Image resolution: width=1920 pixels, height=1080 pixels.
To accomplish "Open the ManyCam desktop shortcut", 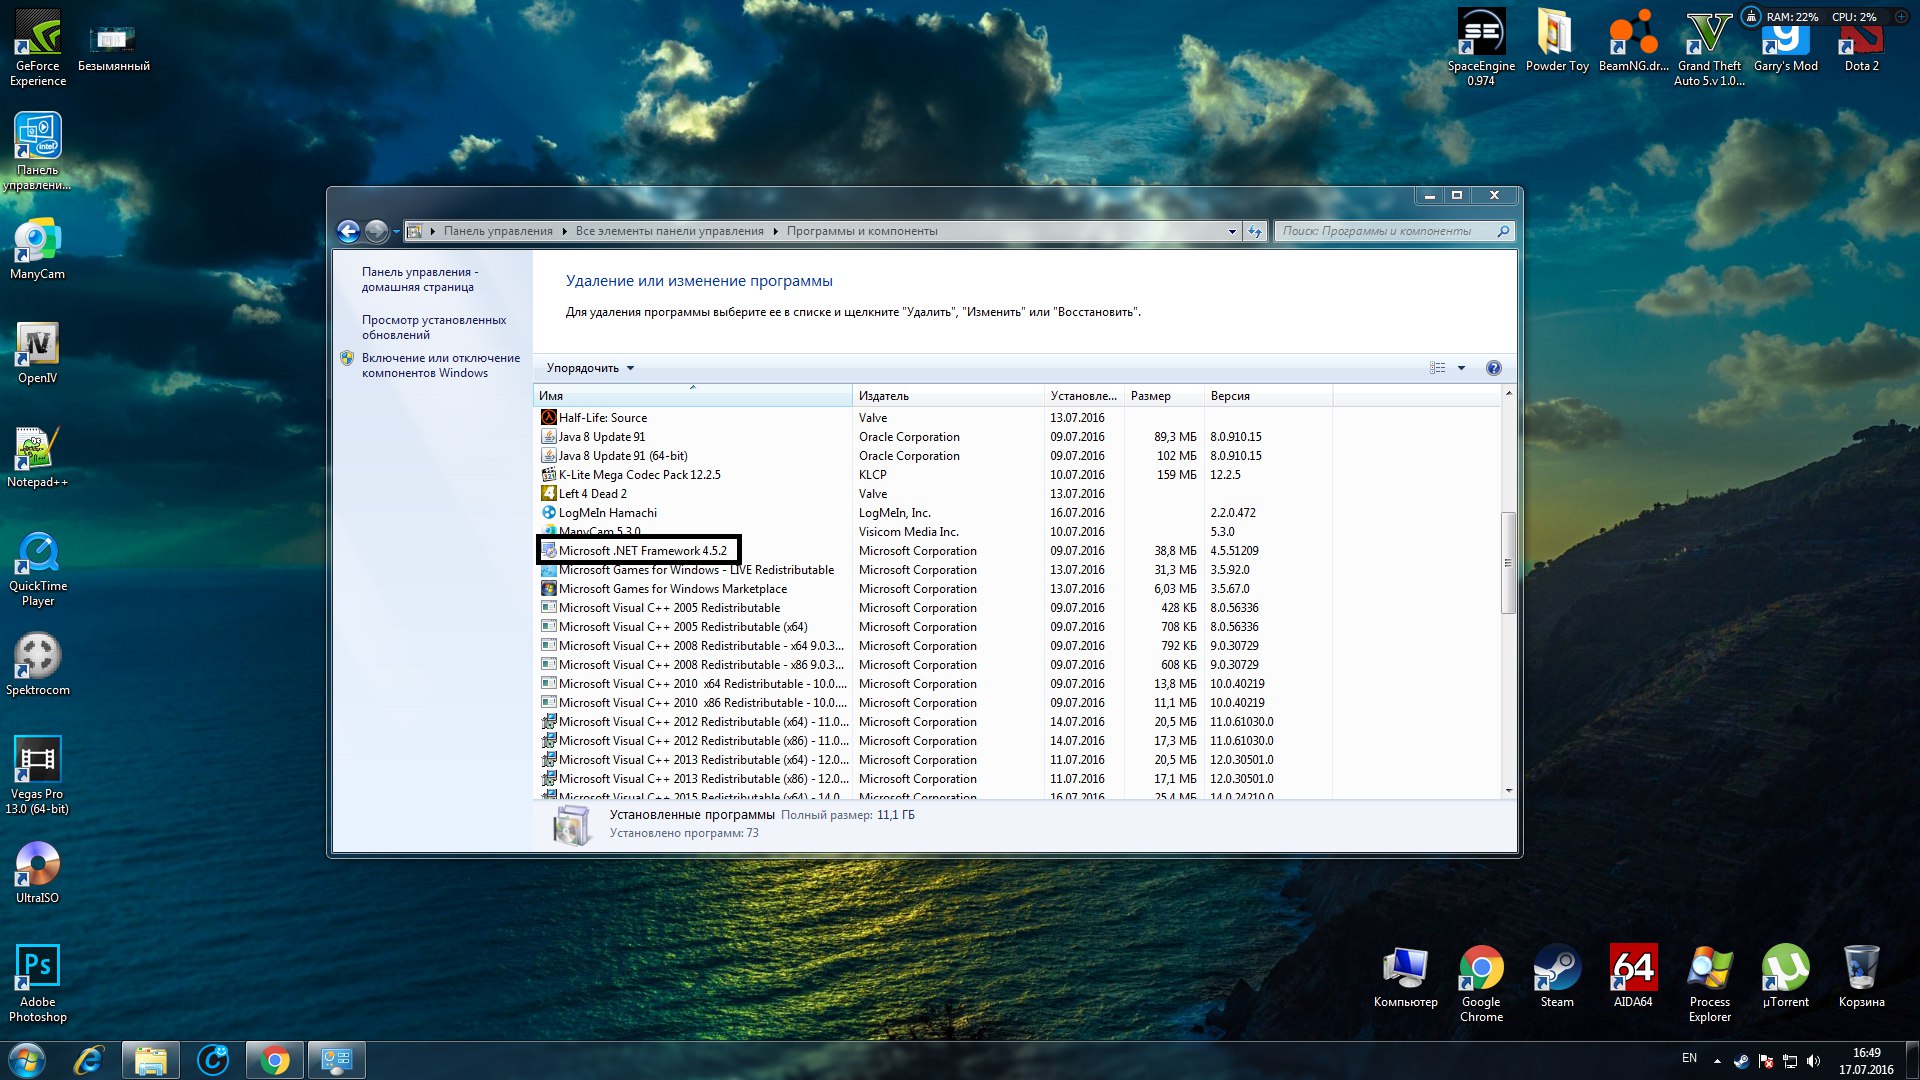I will coord(37,248).
